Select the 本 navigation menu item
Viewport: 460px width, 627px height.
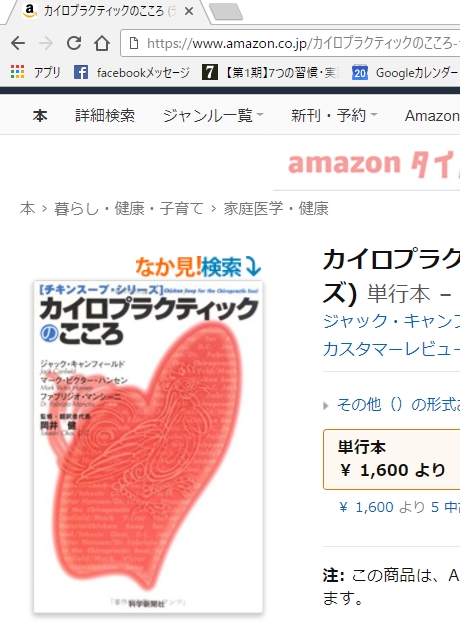[40, 116]
